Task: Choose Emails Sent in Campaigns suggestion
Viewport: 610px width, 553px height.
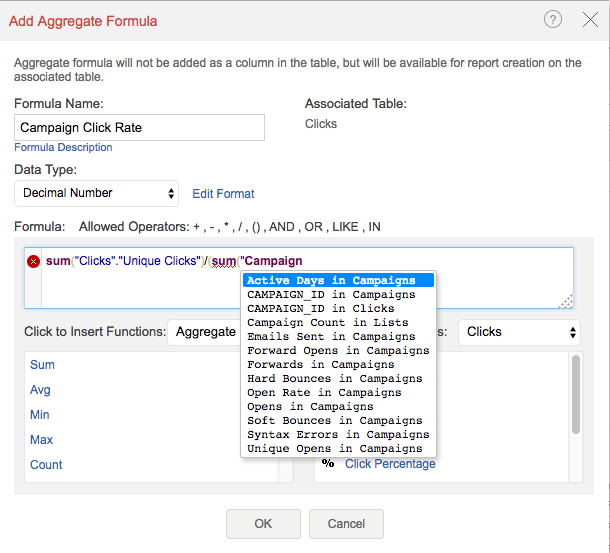Action: (331, 337)
